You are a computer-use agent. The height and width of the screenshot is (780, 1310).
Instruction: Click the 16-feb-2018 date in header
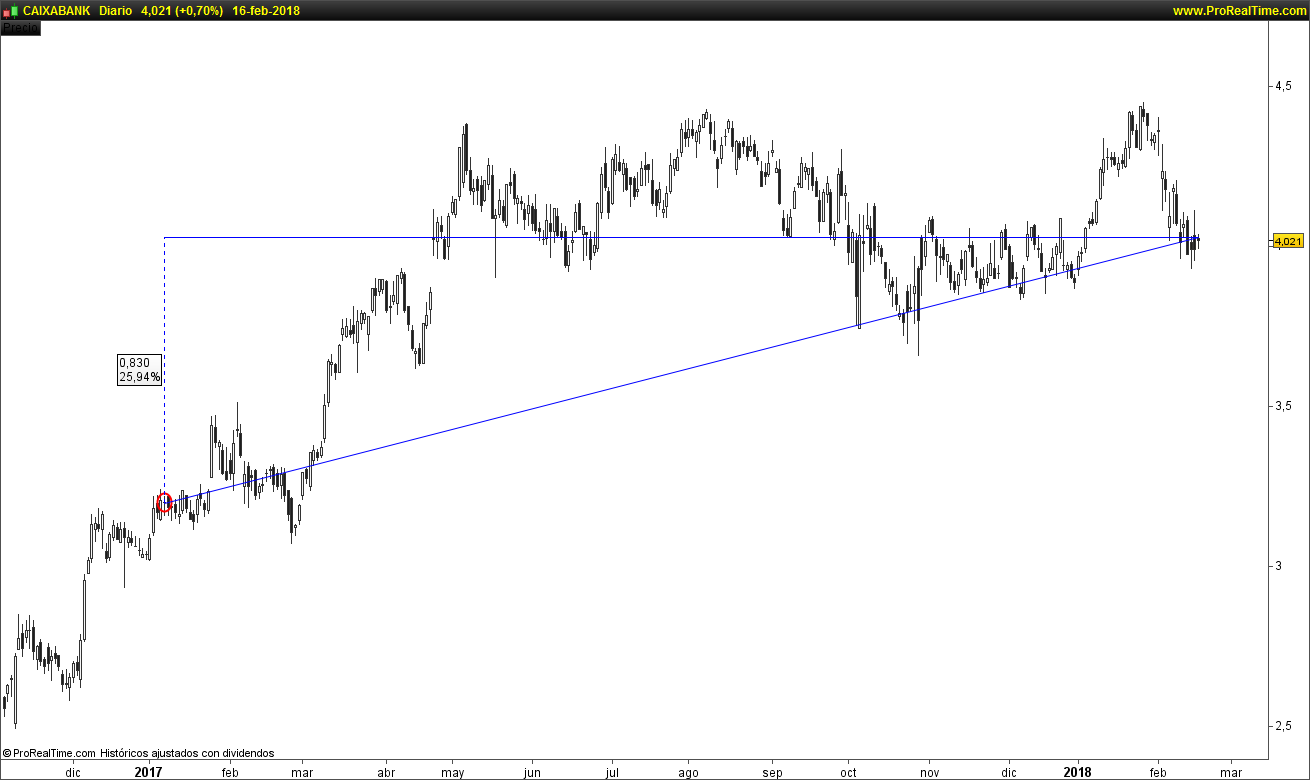click(265, 11)
